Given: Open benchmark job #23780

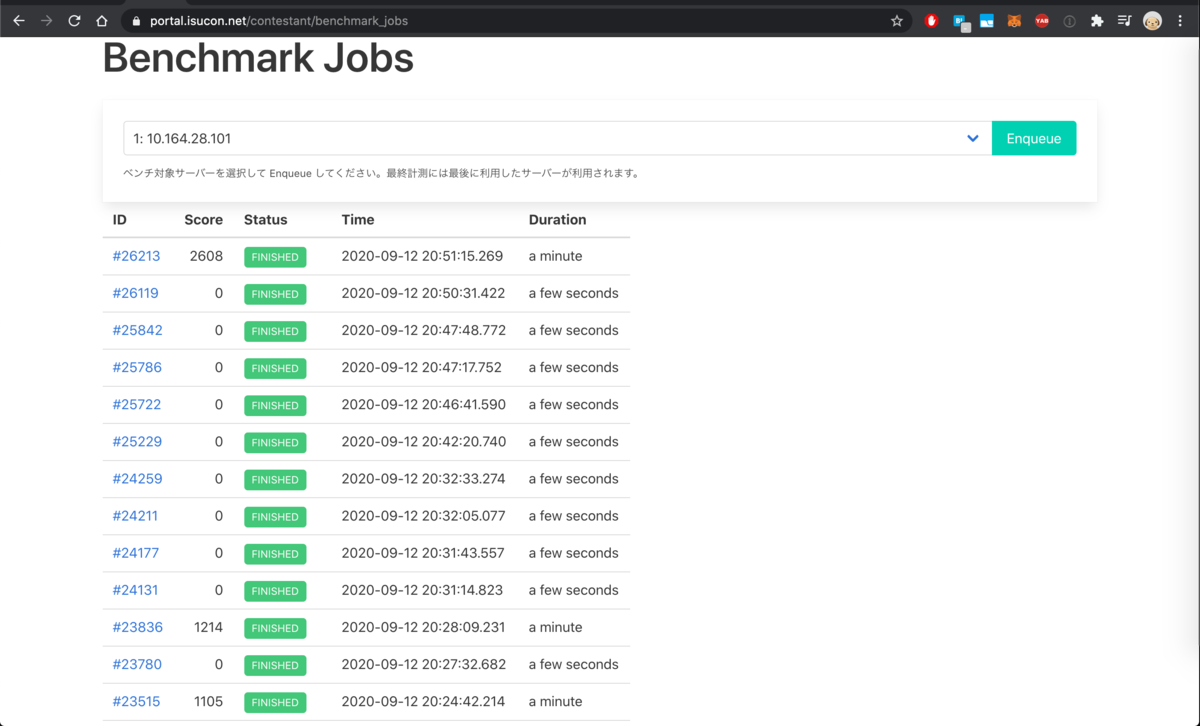Looking at the screenshot, I should [x=137, y=664].
